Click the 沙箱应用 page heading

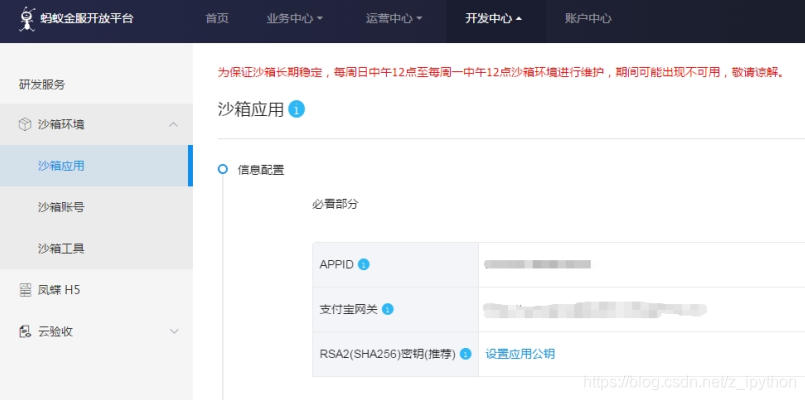click(x=251, y=109)
